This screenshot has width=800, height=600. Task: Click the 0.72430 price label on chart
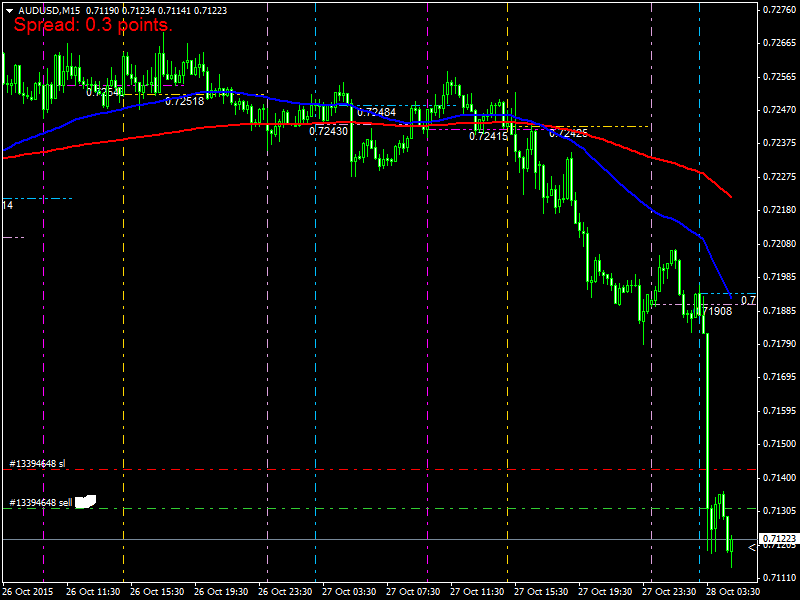coord(328,131)
